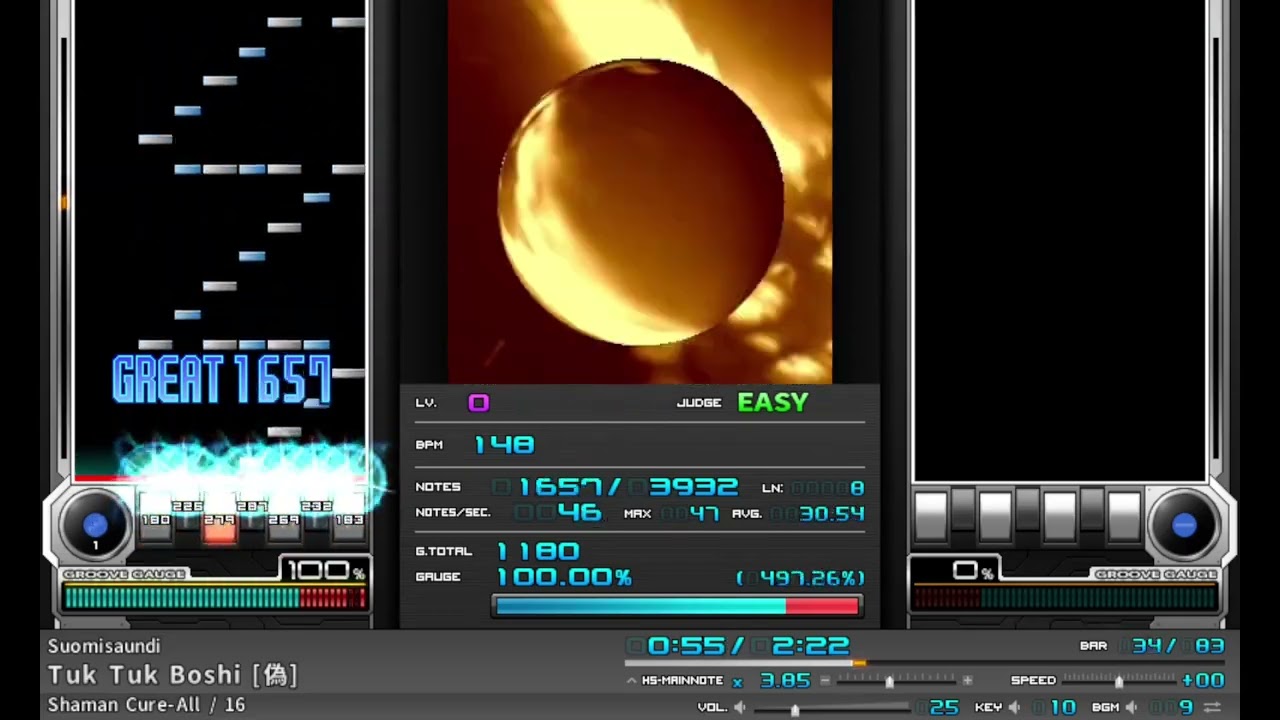
Task: Click the (497.26%) gauge text
Action: pos(800,578)
